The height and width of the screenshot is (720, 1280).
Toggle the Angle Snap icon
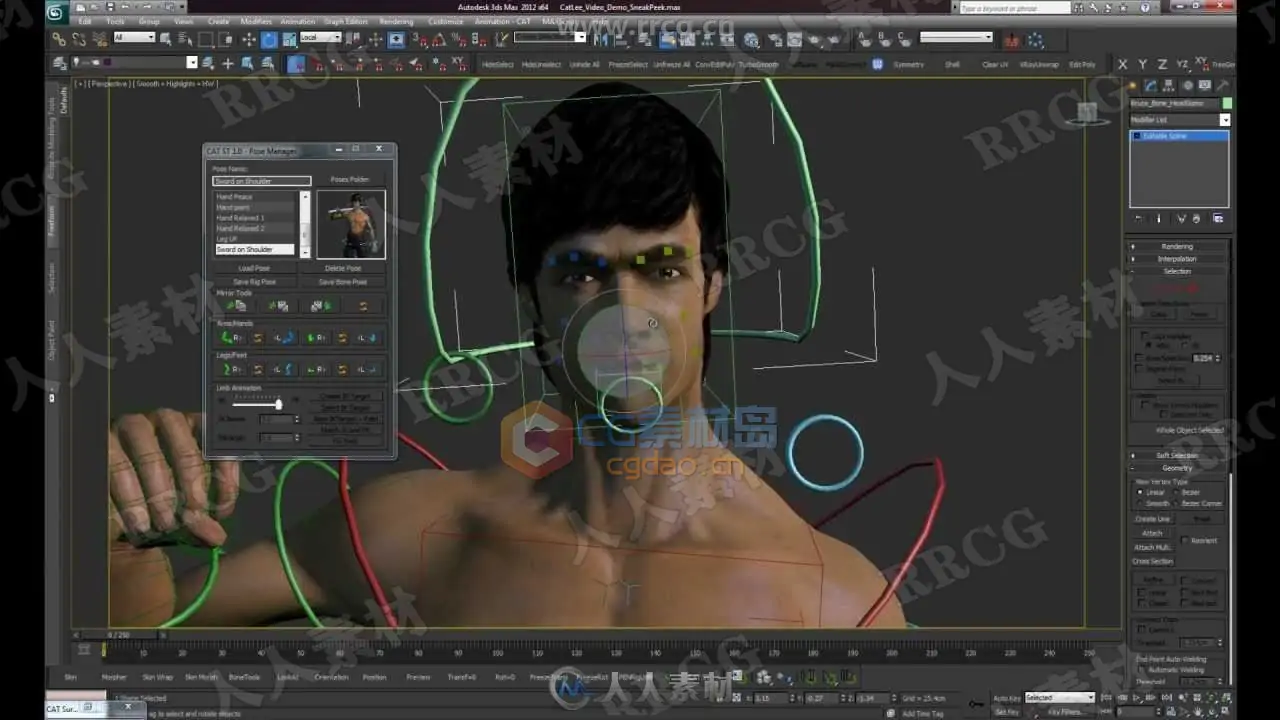[439, 40]
